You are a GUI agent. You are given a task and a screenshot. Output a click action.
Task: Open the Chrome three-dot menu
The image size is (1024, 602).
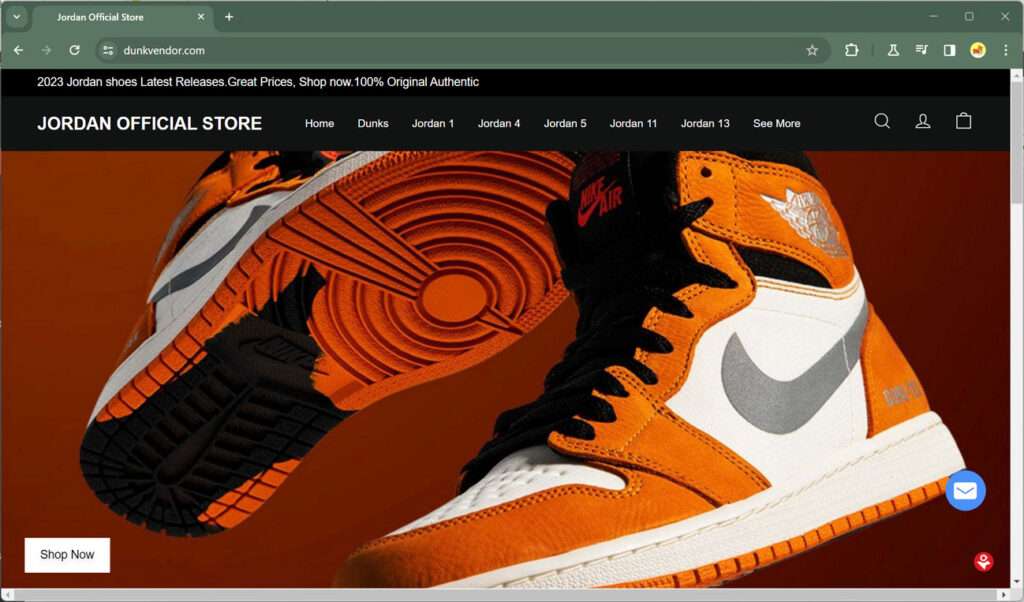[1006, 50]
